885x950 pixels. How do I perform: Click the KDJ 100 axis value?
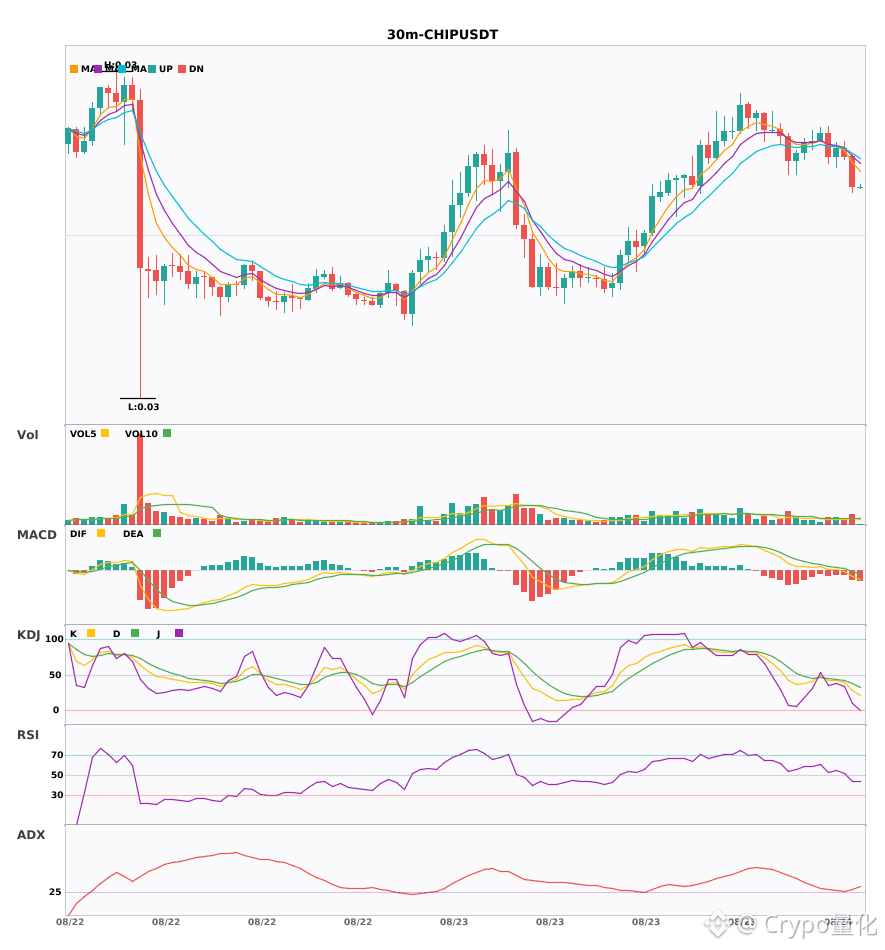coord(55,639)
